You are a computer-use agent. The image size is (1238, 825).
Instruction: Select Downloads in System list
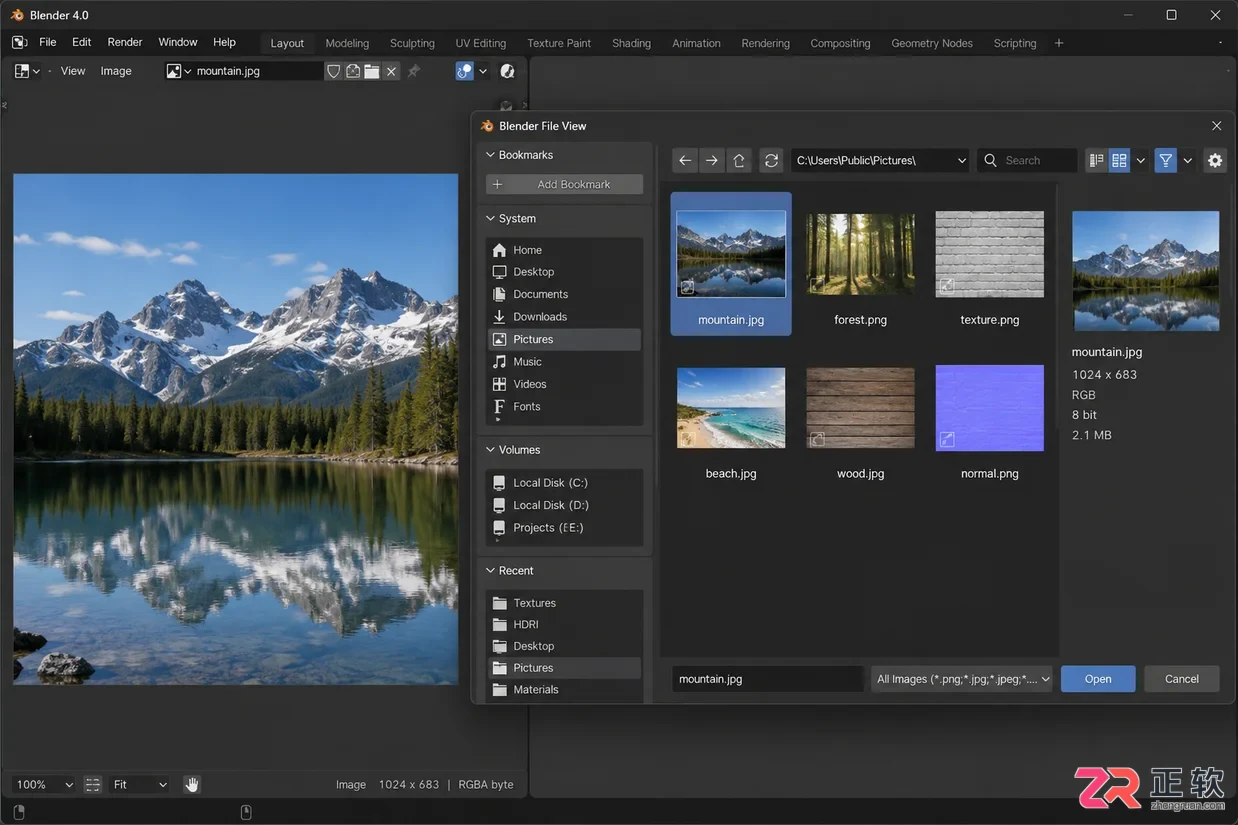[x=564, y=317]
